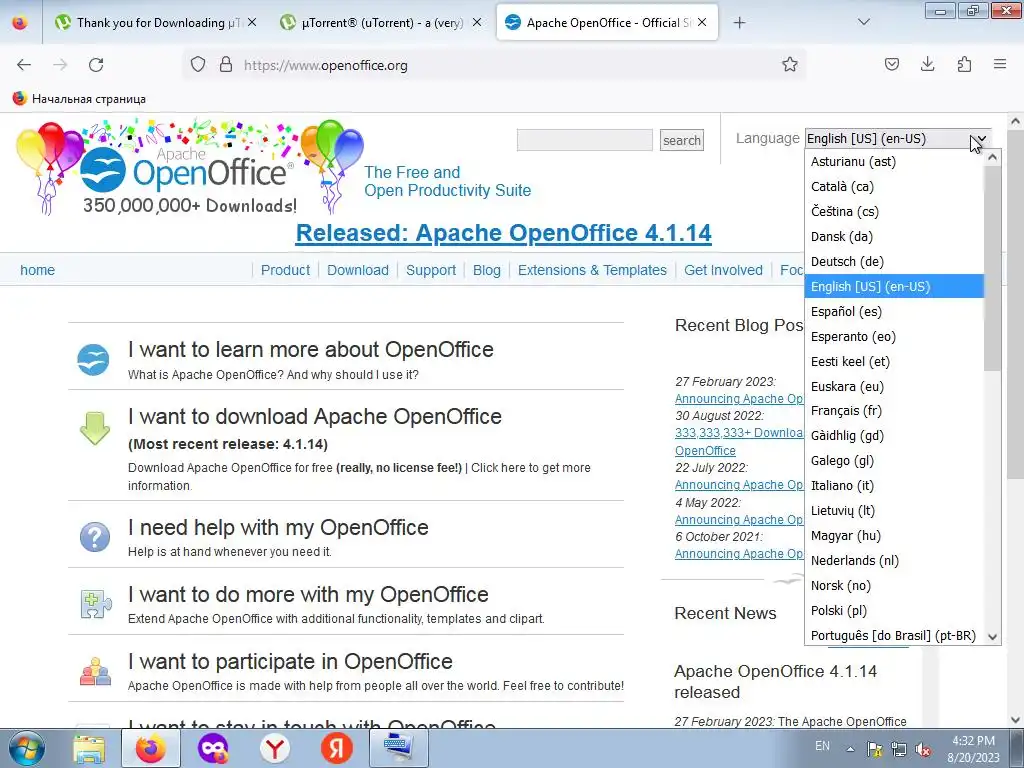
Task: Select Asturianu (ast) language
Action: tap(894, 162)
